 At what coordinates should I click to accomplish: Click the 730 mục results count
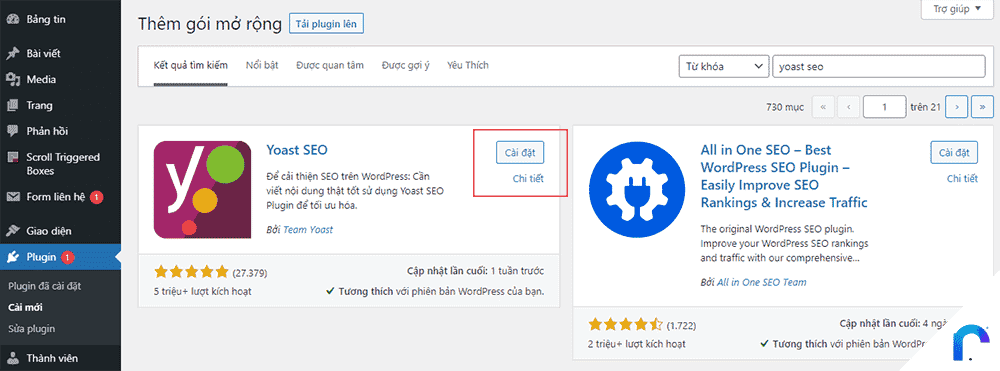click(784, 107)
